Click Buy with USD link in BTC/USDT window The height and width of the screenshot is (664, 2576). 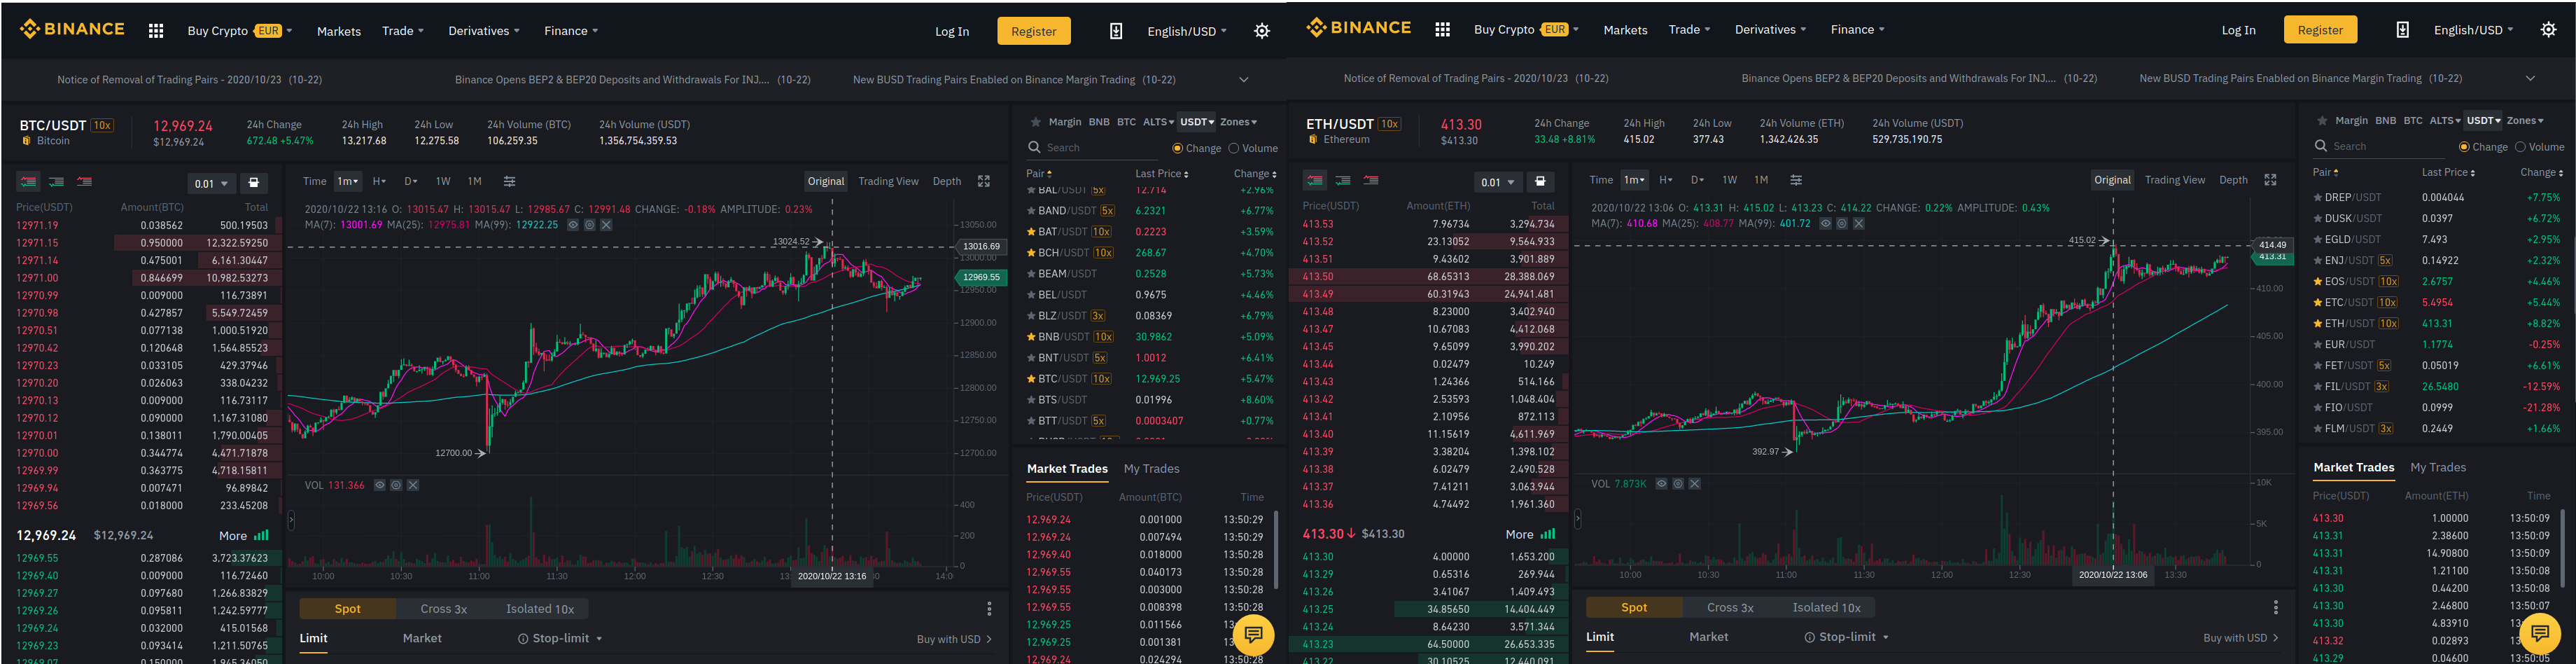point(954,640)
